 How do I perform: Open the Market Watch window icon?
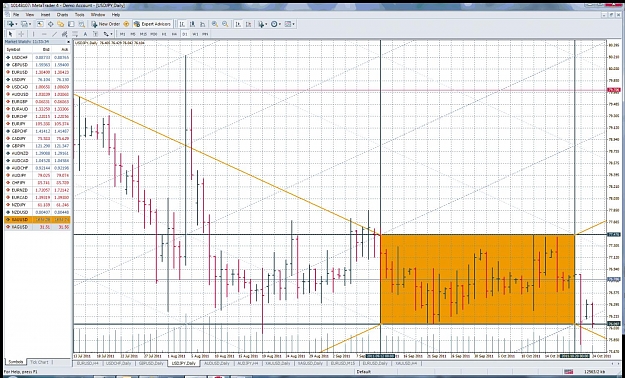40,24
